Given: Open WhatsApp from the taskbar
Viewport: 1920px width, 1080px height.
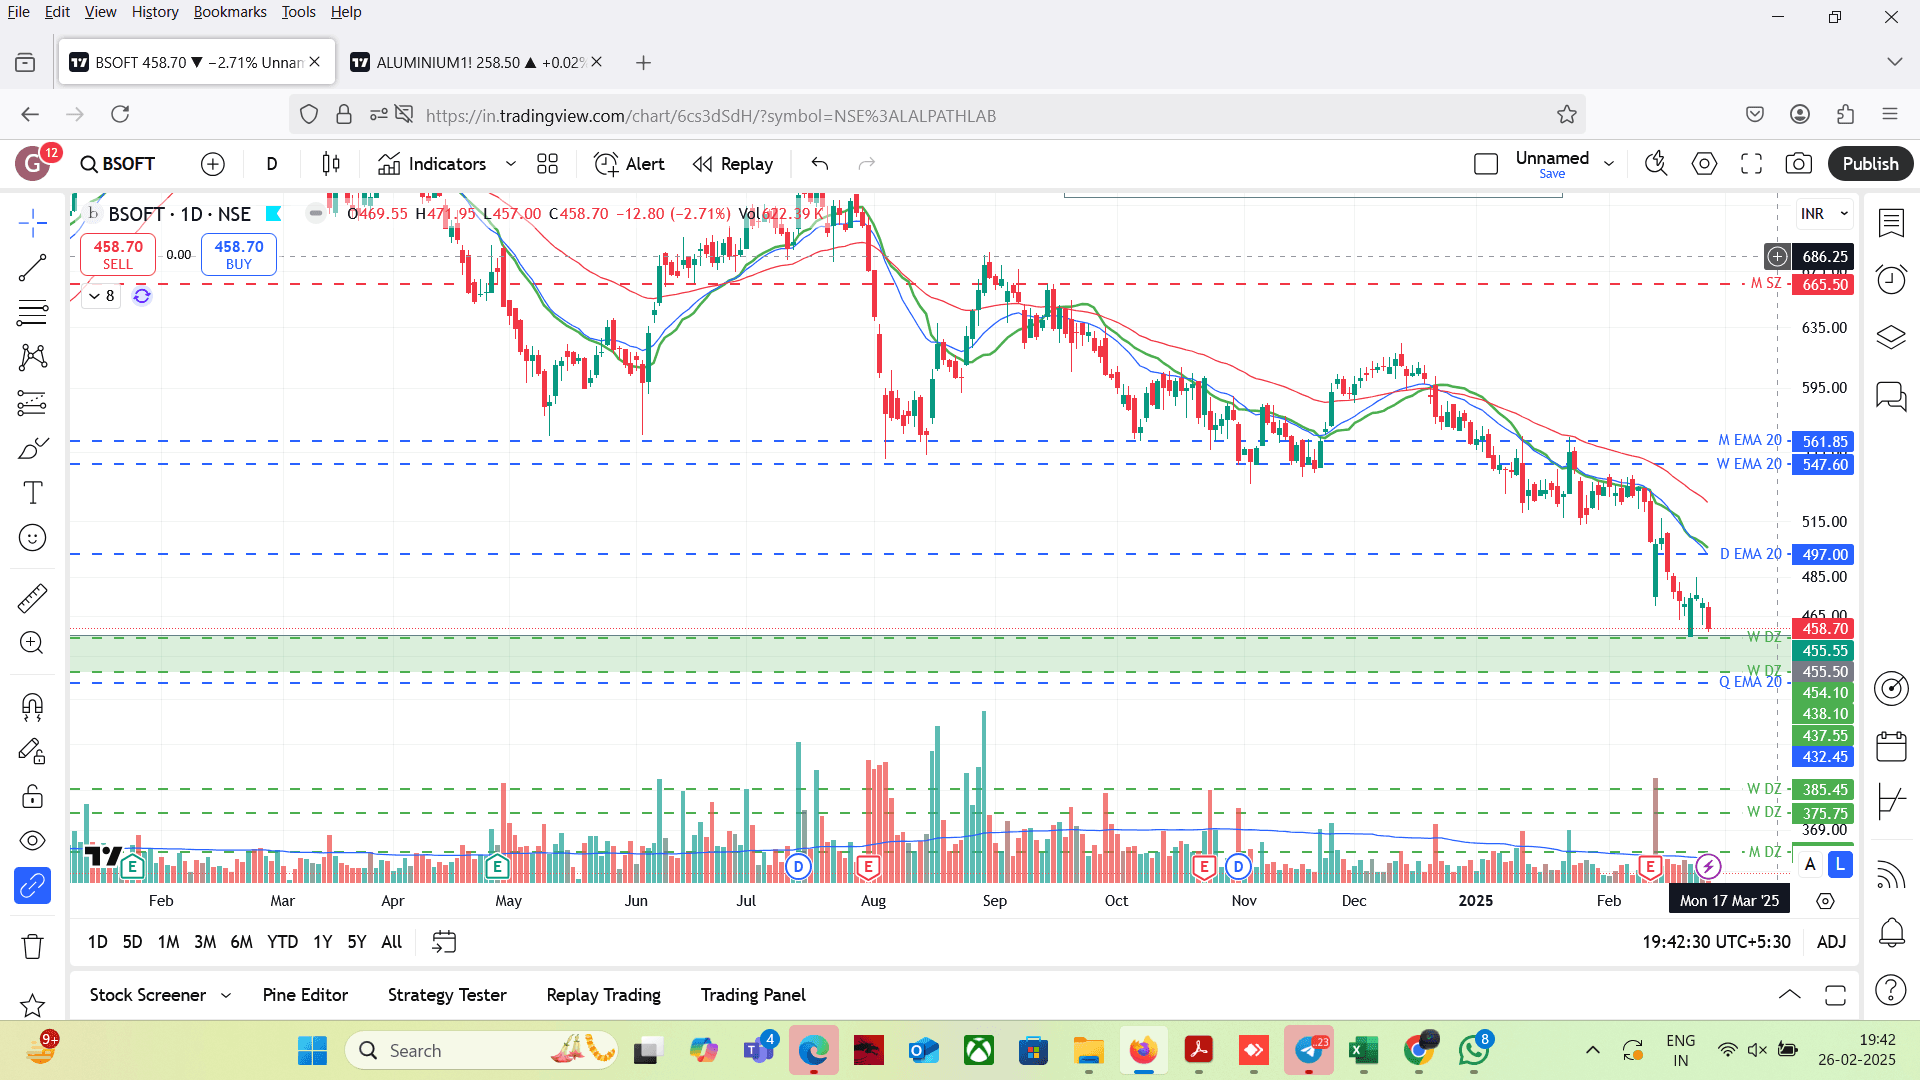Looking at the screenshot, I should pyautogui.click(x=1474, y=1051).
